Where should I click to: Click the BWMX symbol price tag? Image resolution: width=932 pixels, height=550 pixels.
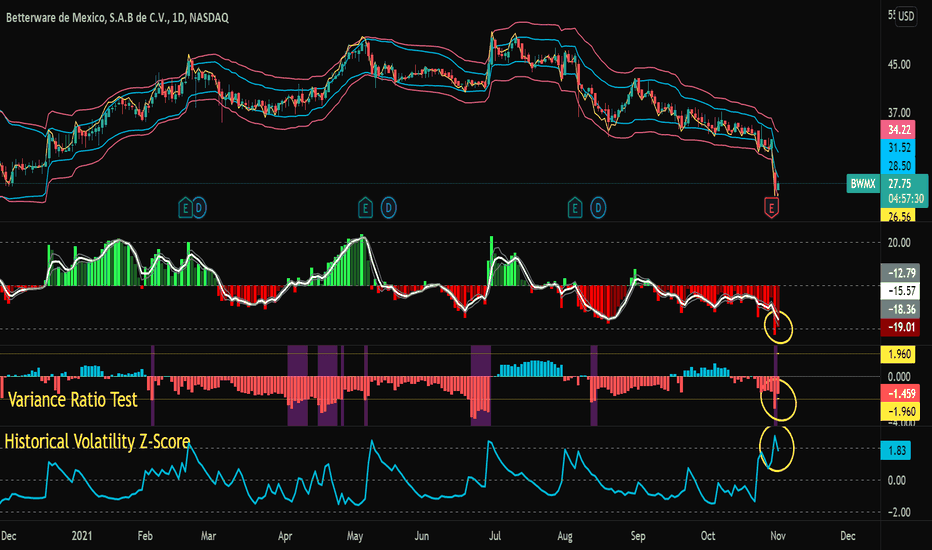pyautogui.click(x=862, y=184)
